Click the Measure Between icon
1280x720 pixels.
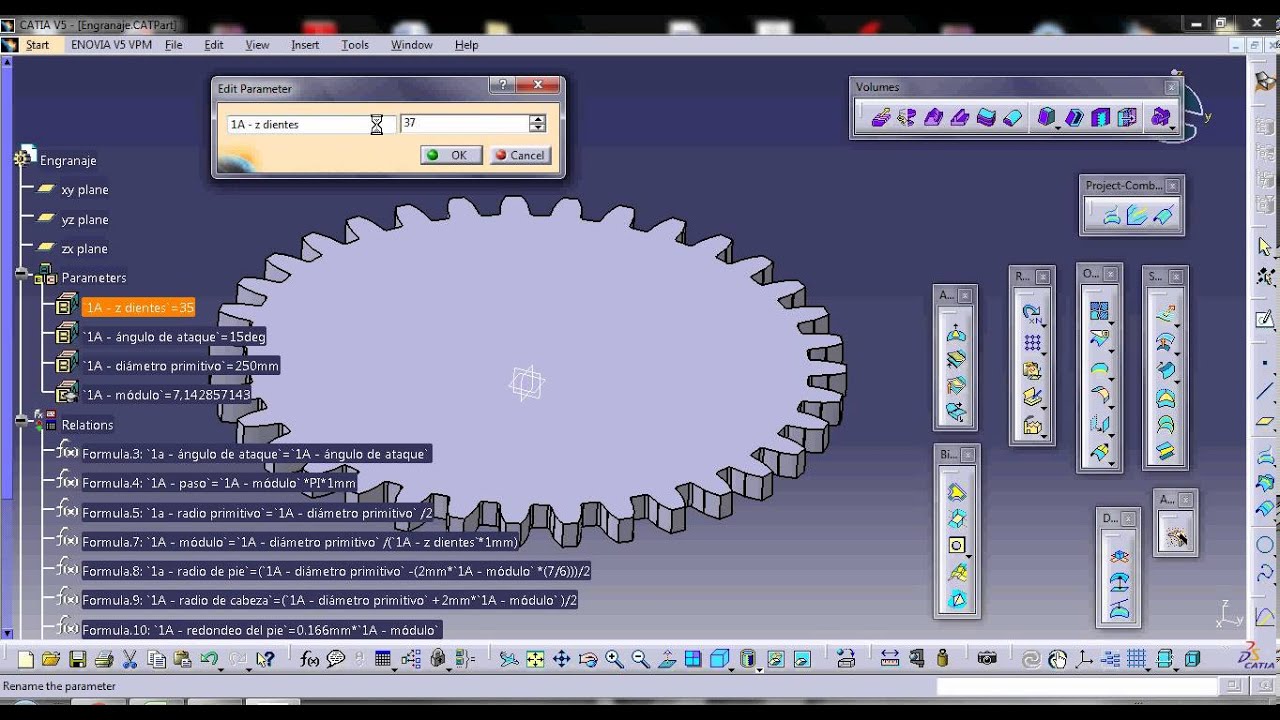click(x=890, y=659)
